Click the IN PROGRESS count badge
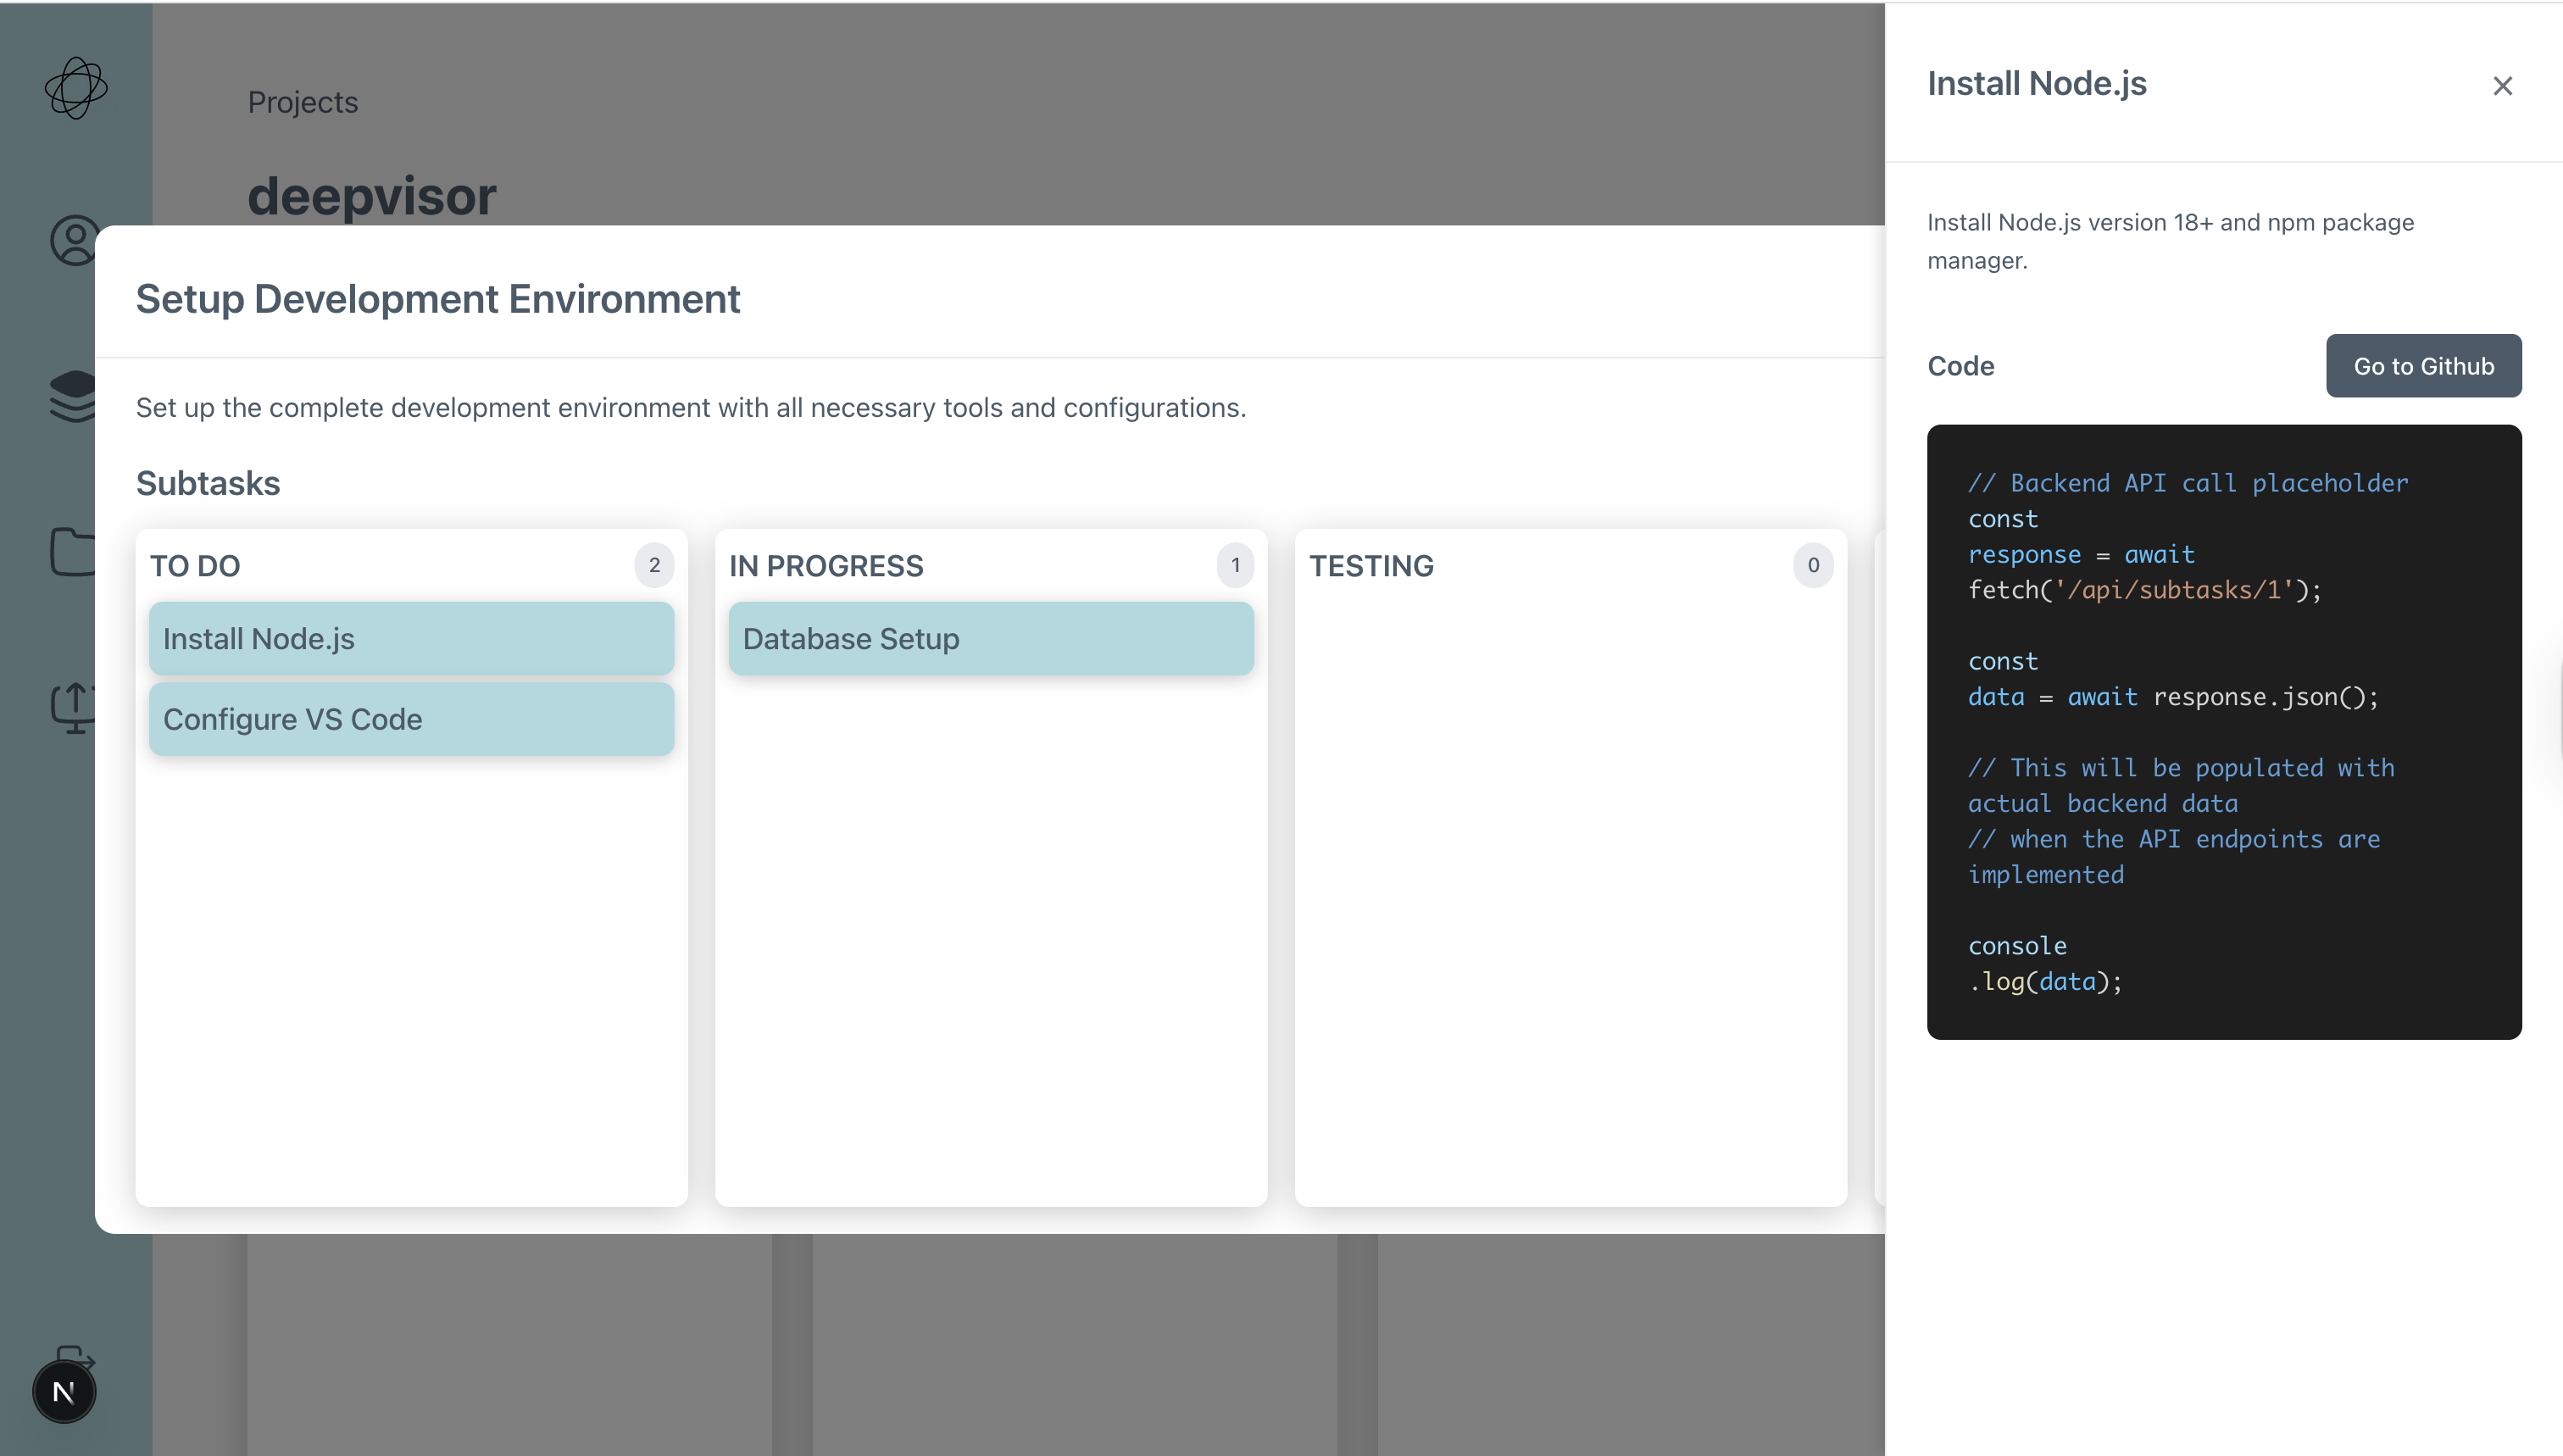 point(1235,565)
